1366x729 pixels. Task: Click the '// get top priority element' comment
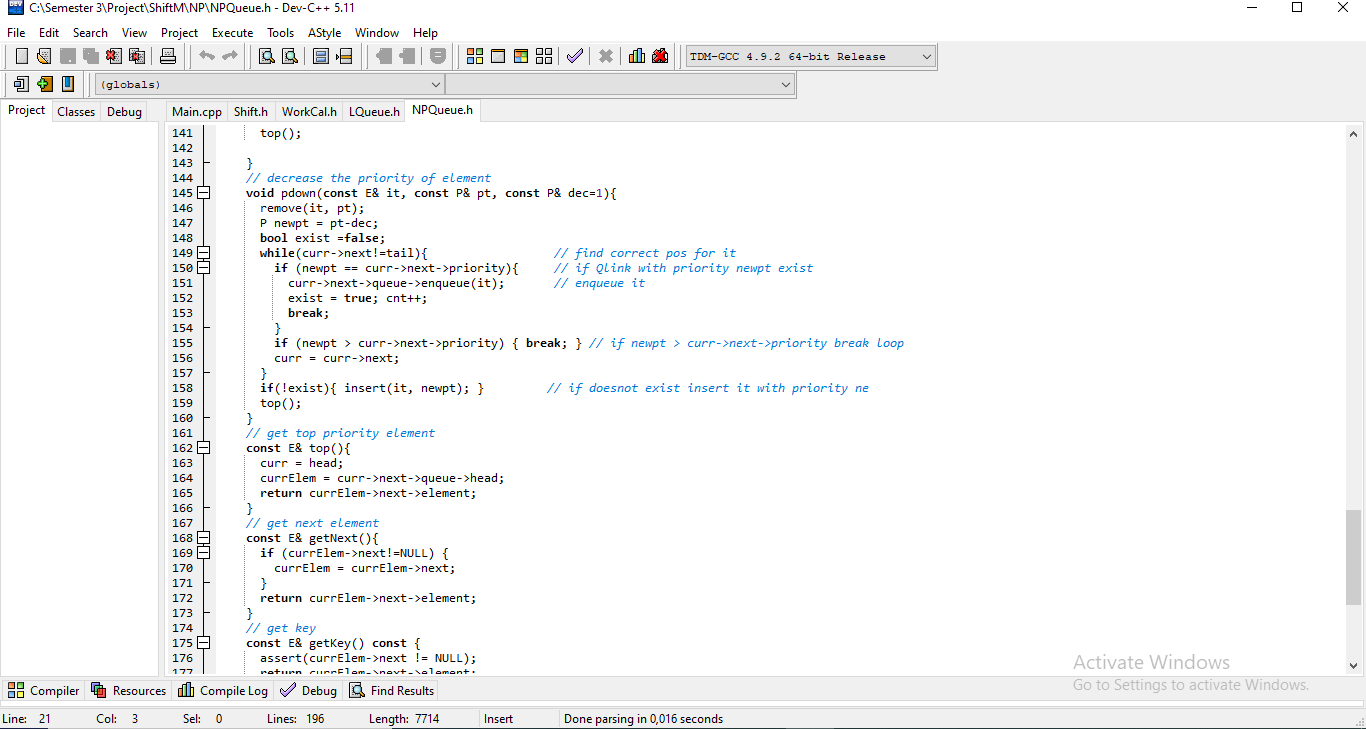pyautogui.click(x=340, y=433)
